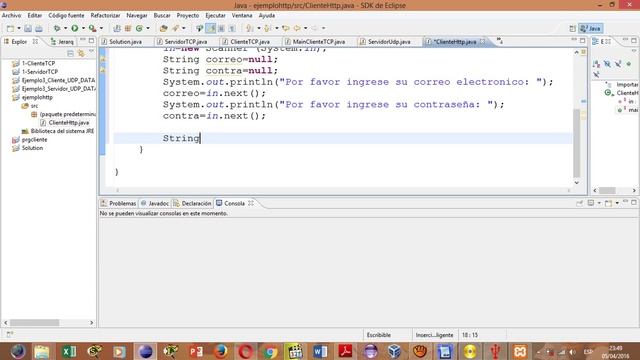Open the External tools dropdown arrow
The image size is (640, 360).
pyautogui.click(x=101, y=28)
